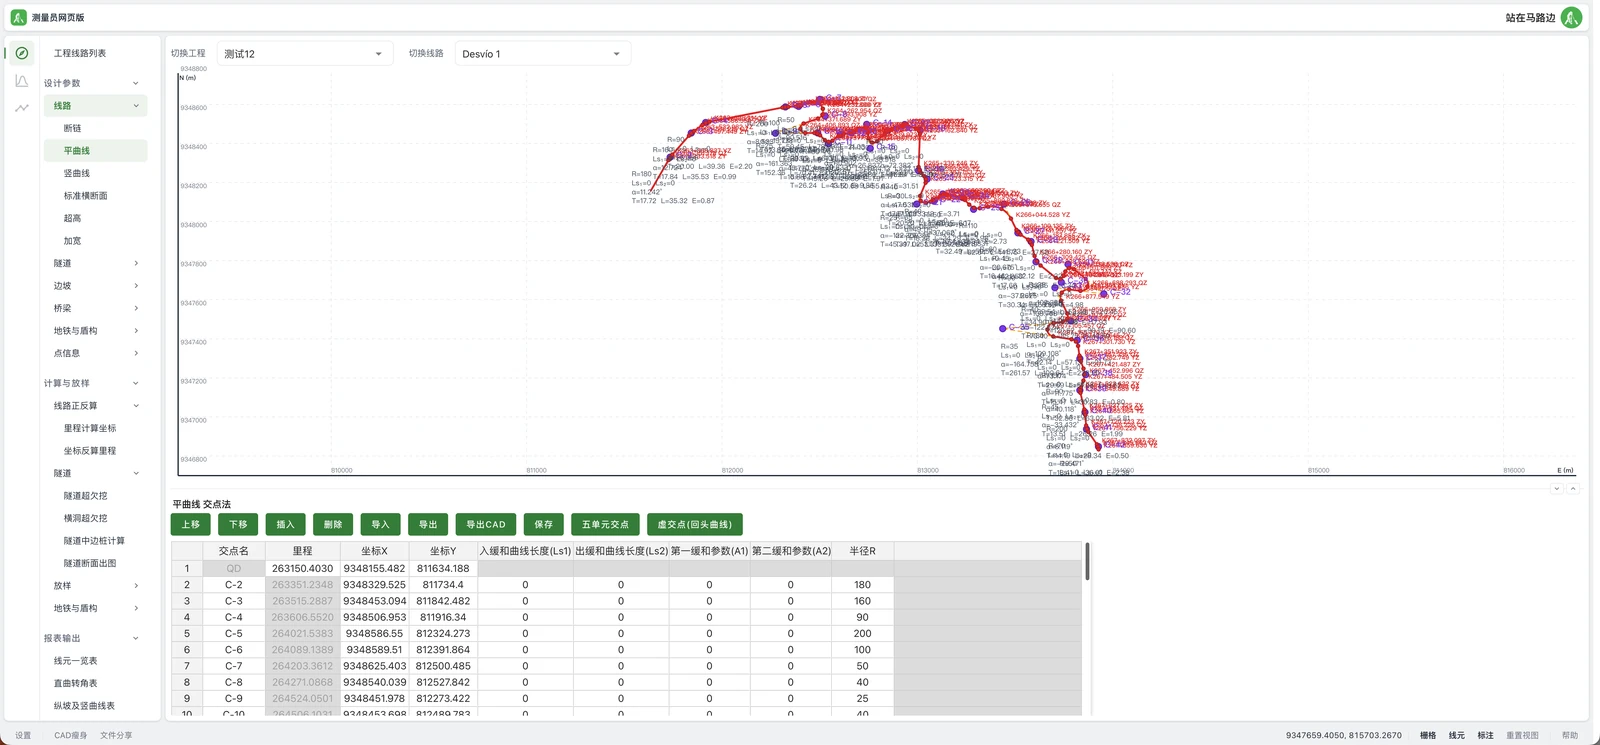
Task: Click the 保存 save button
Action: (x=543, y=524)
